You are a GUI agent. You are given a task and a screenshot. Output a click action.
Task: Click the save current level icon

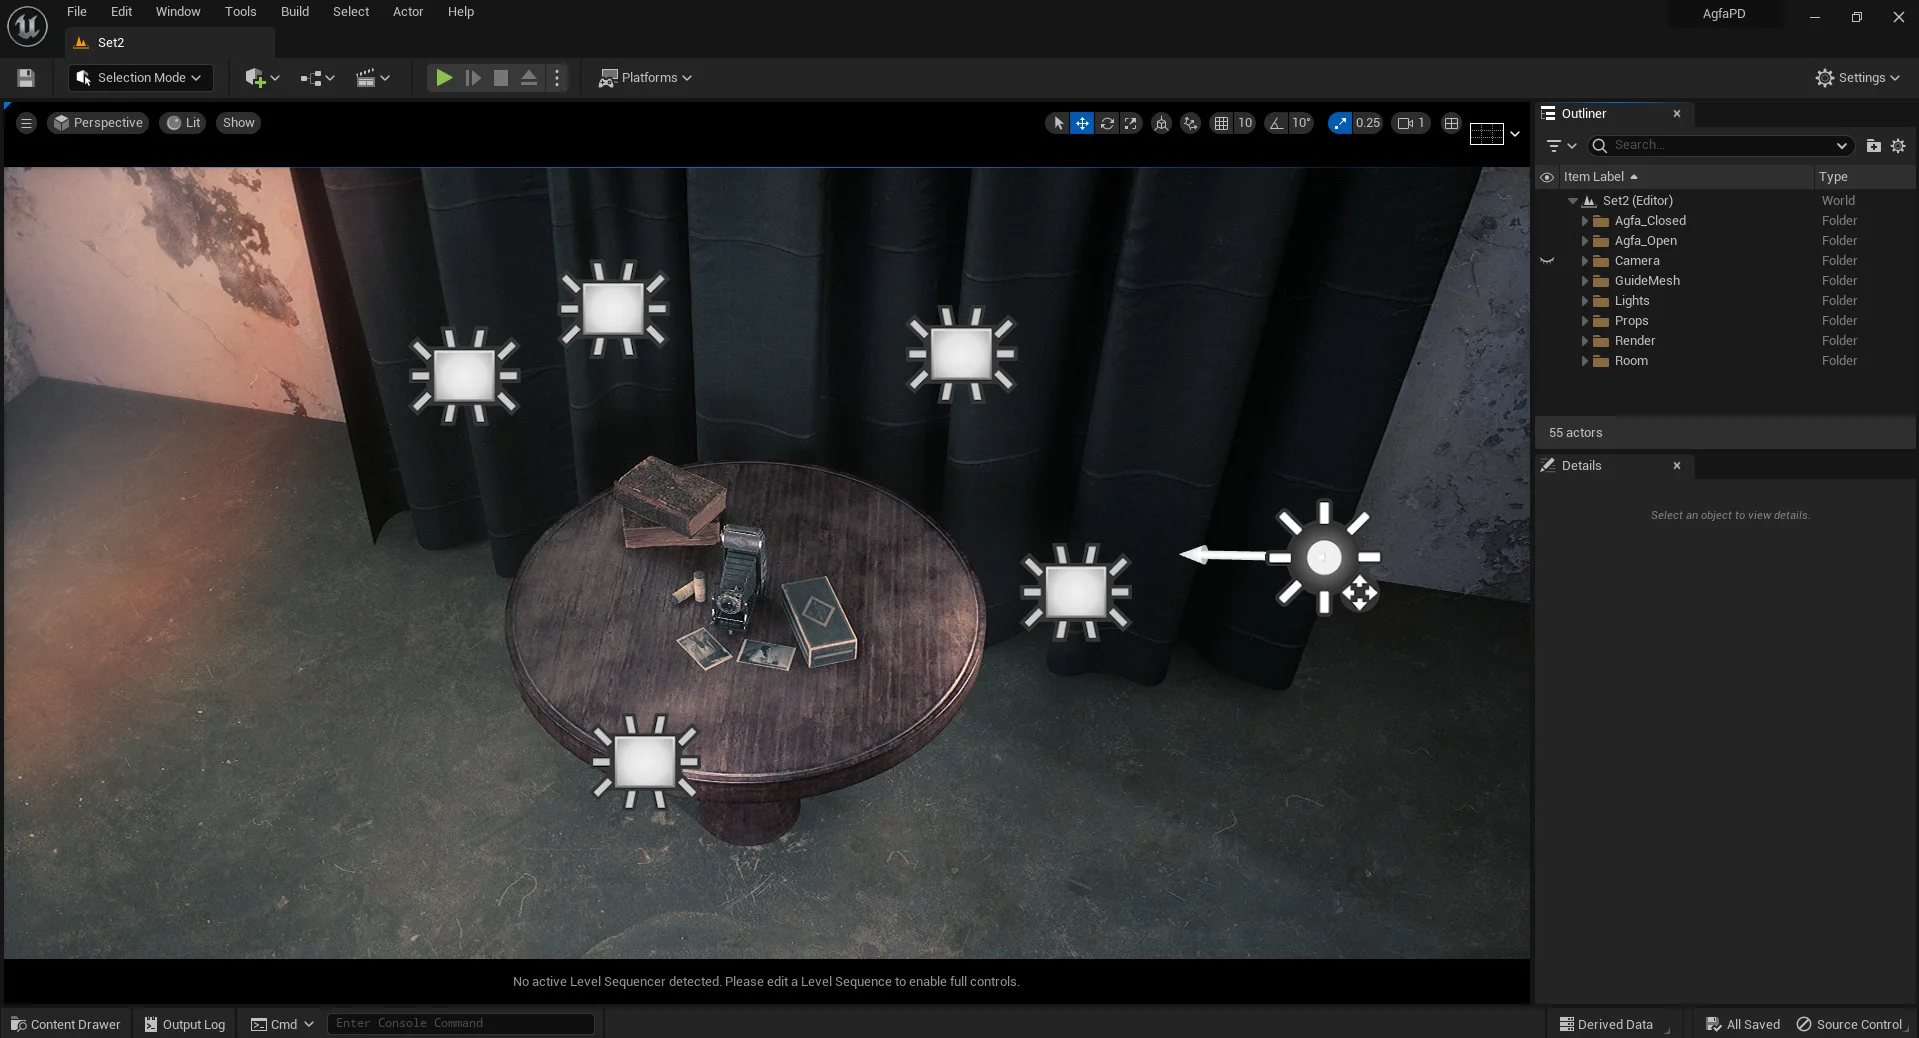(26, 77)
